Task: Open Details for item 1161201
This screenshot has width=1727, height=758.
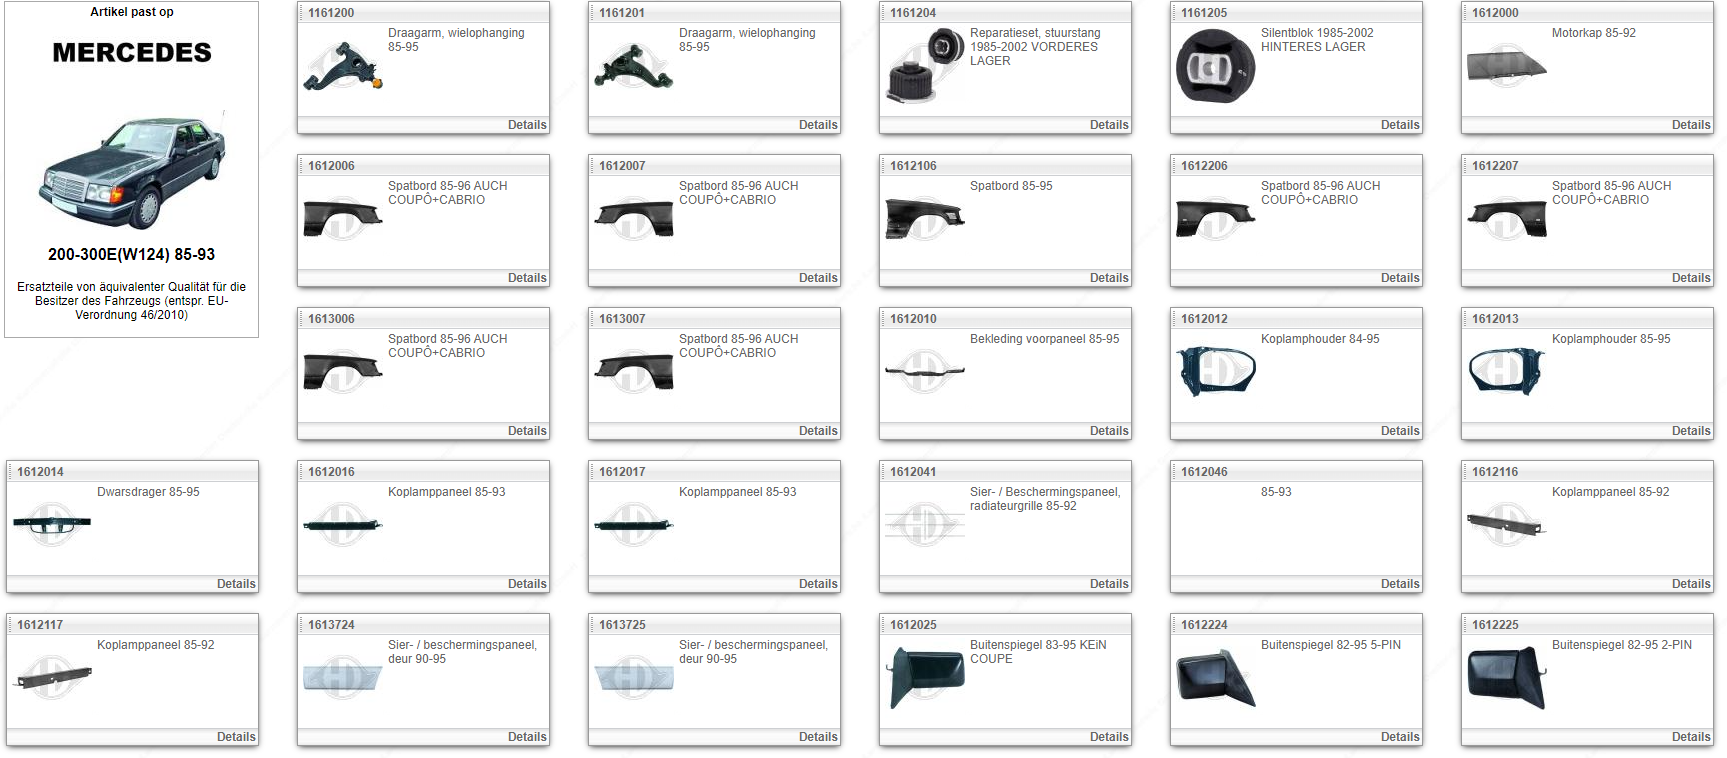Action: pyautogui.click(x=818, y=125)
